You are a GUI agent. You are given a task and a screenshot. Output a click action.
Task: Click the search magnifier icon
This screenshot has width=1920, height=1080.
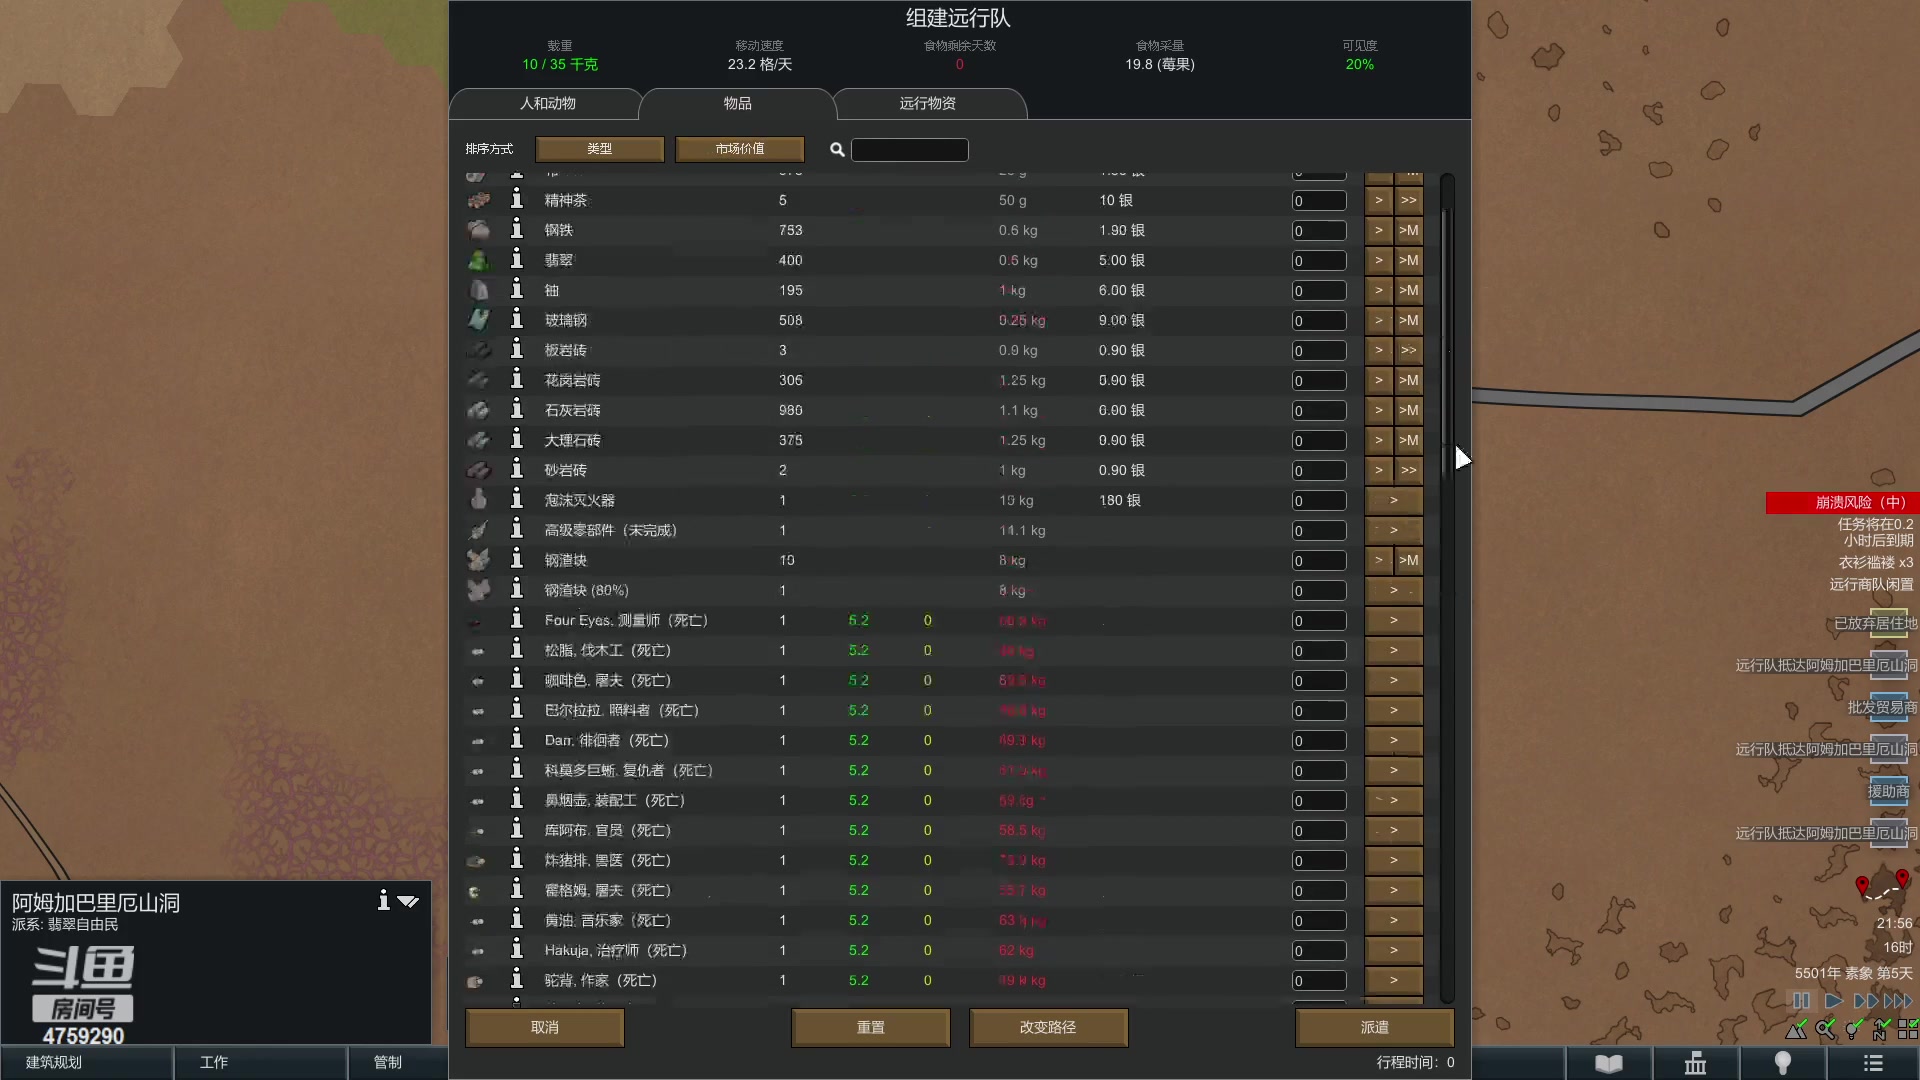click(x=837, y=150)
